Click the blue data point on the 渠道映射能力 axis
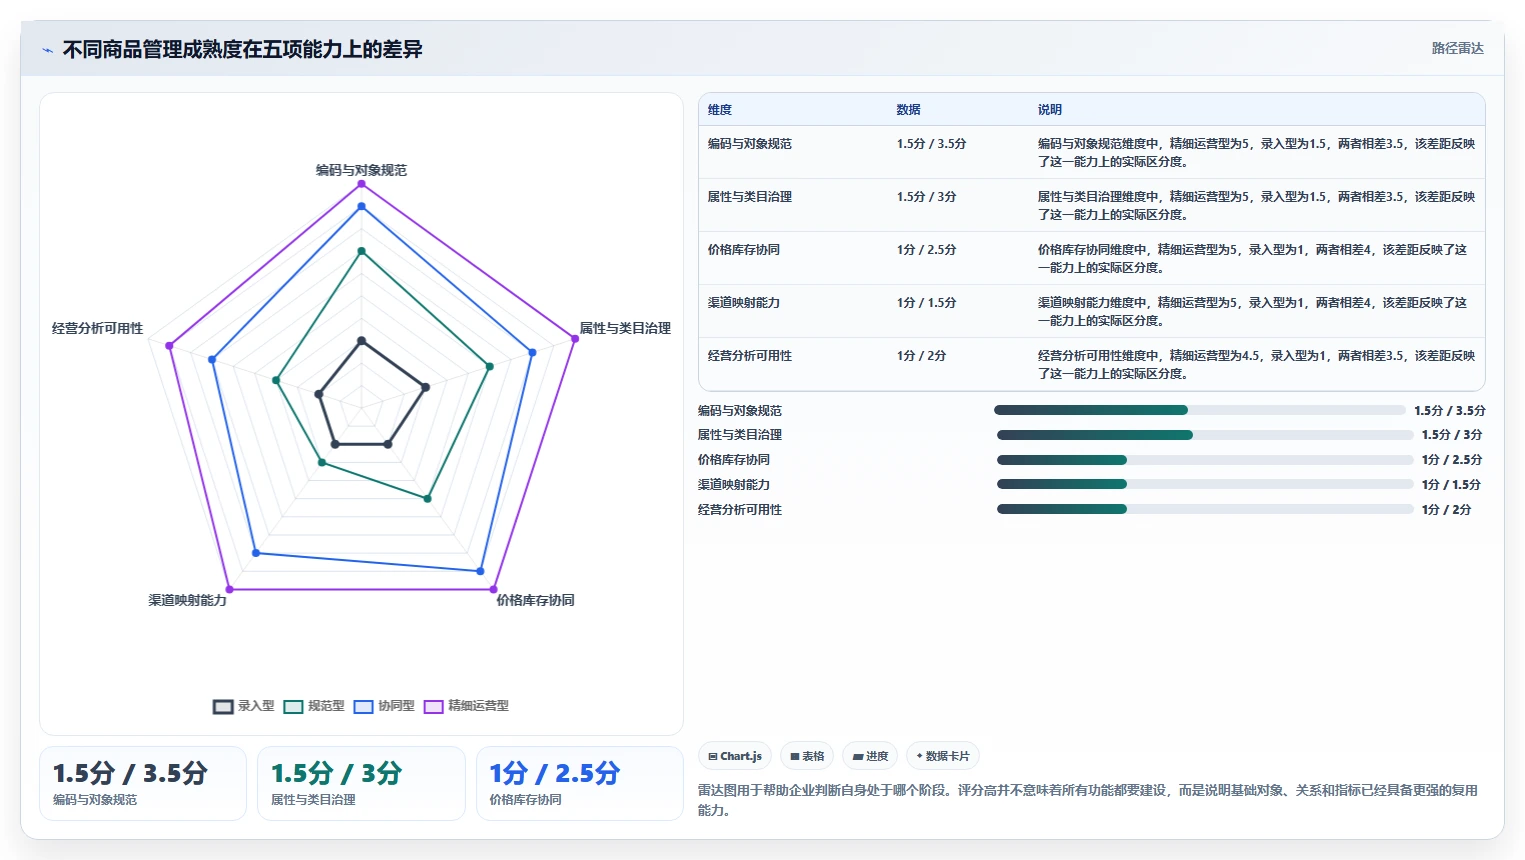This screenshot has width=1525, height=860. click(256, 552)
